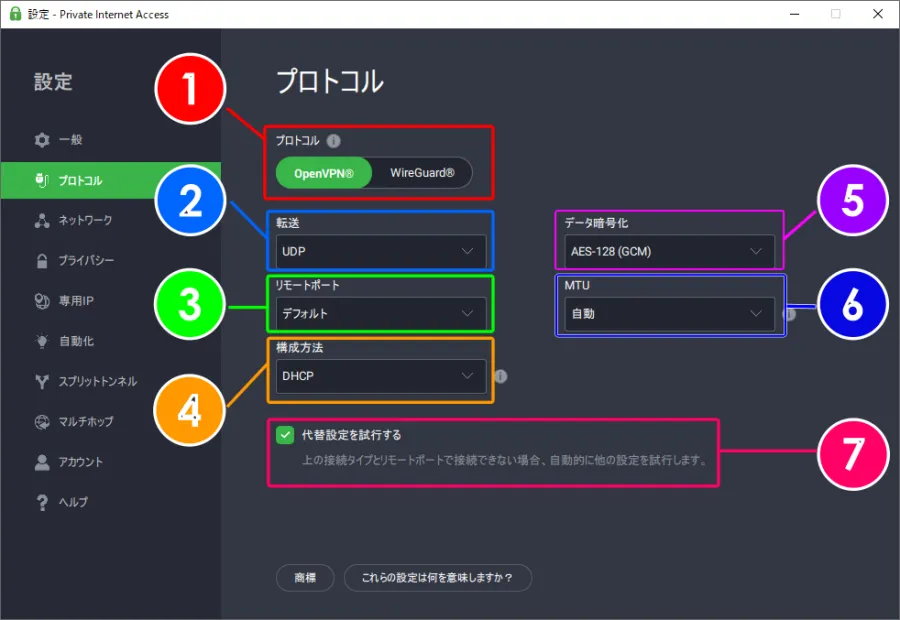The width and height of the screenshot is (900, 620).
Task: Click the 構成方法 field label
Action: (300, 347)
